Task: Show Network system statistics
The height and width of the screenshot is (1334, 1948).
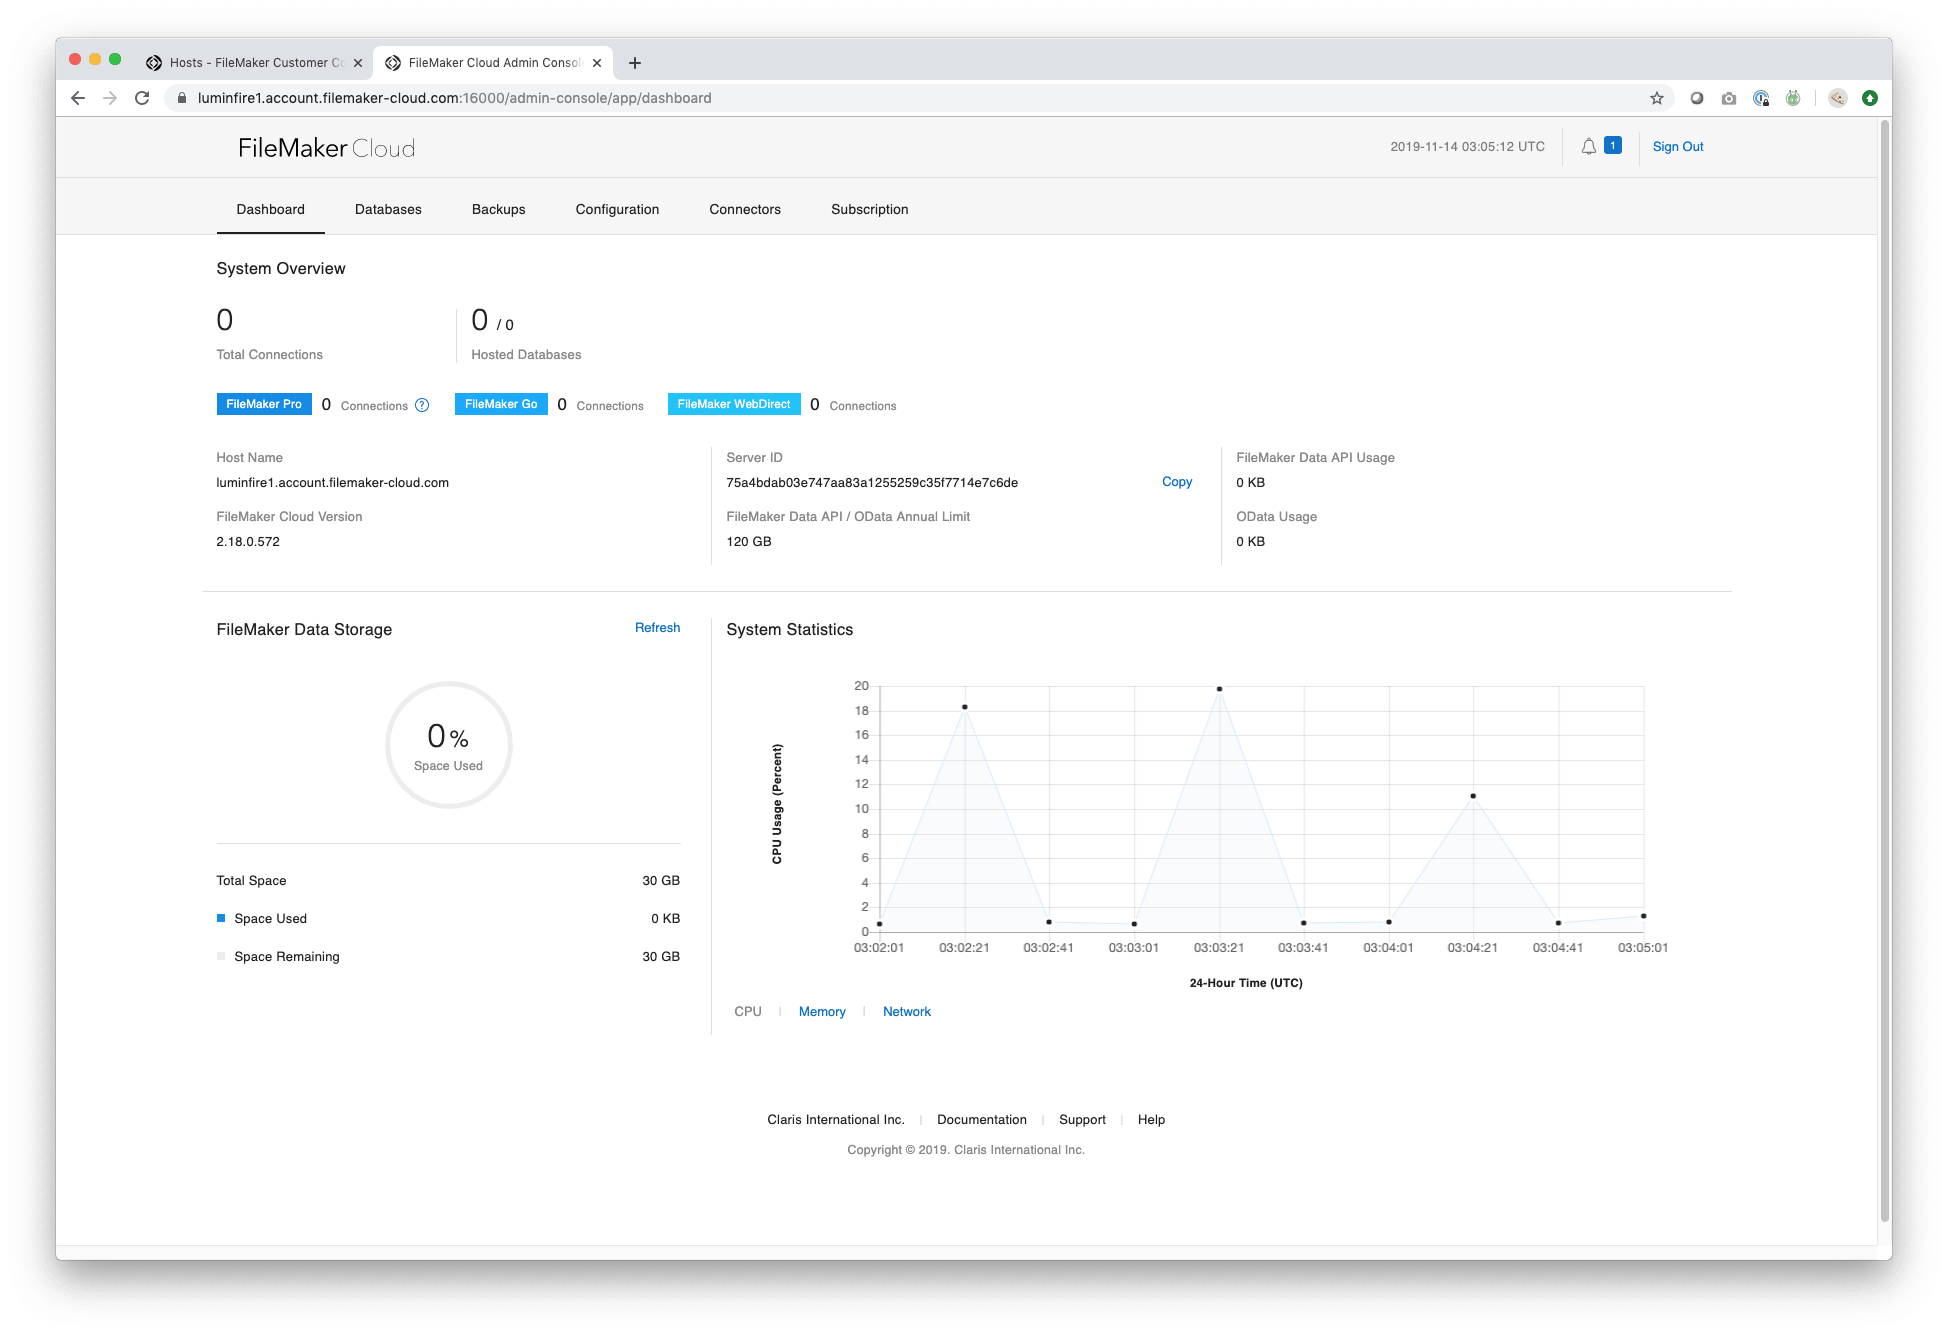Action: click(x=906, y=1012)
